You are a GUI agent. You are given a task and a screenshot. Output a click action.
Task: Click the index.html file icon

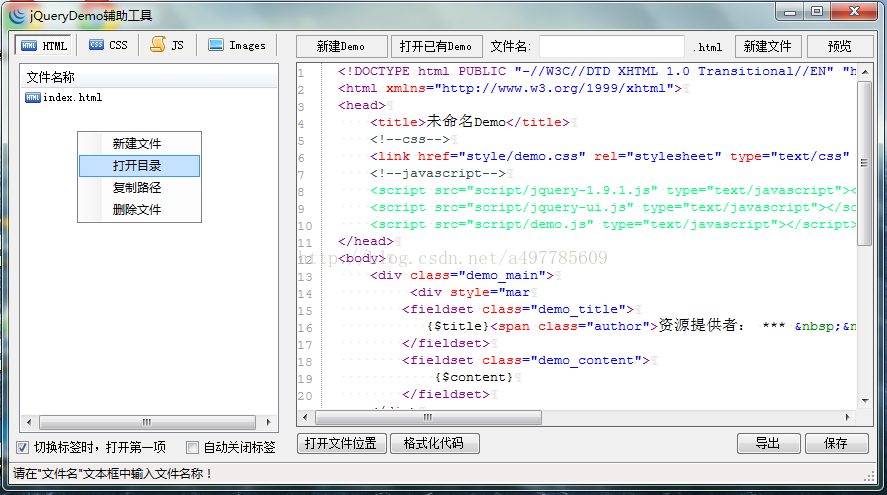click(x=33, y=97)
